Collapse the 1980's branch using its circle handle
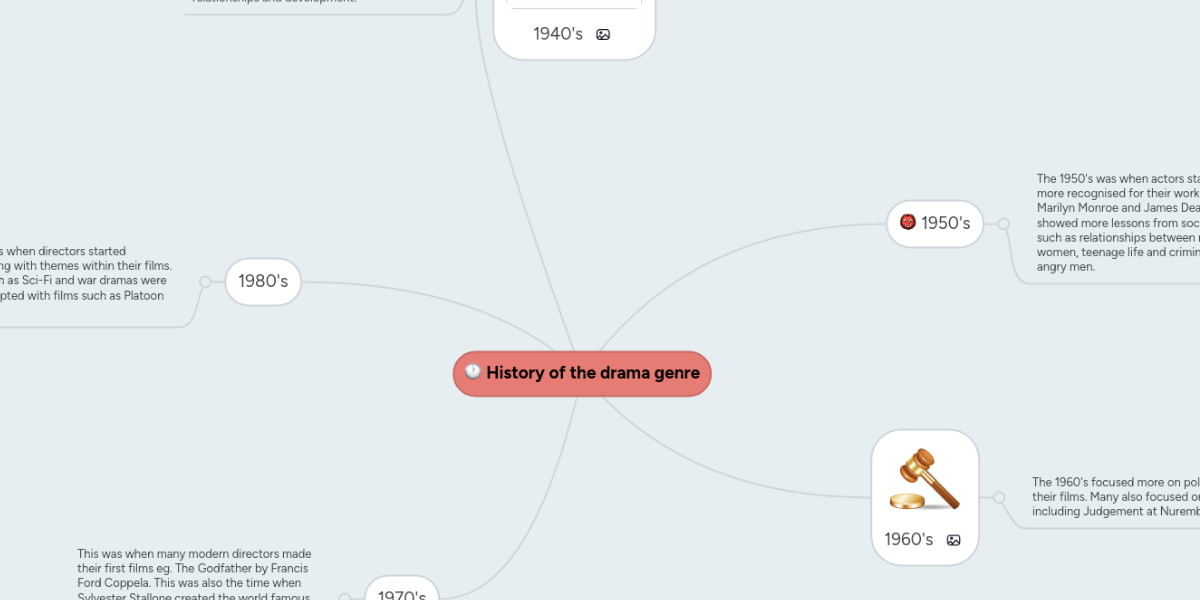Viewport: 1200px width, 600px height. pyautogui.click(x=205, y=282)
